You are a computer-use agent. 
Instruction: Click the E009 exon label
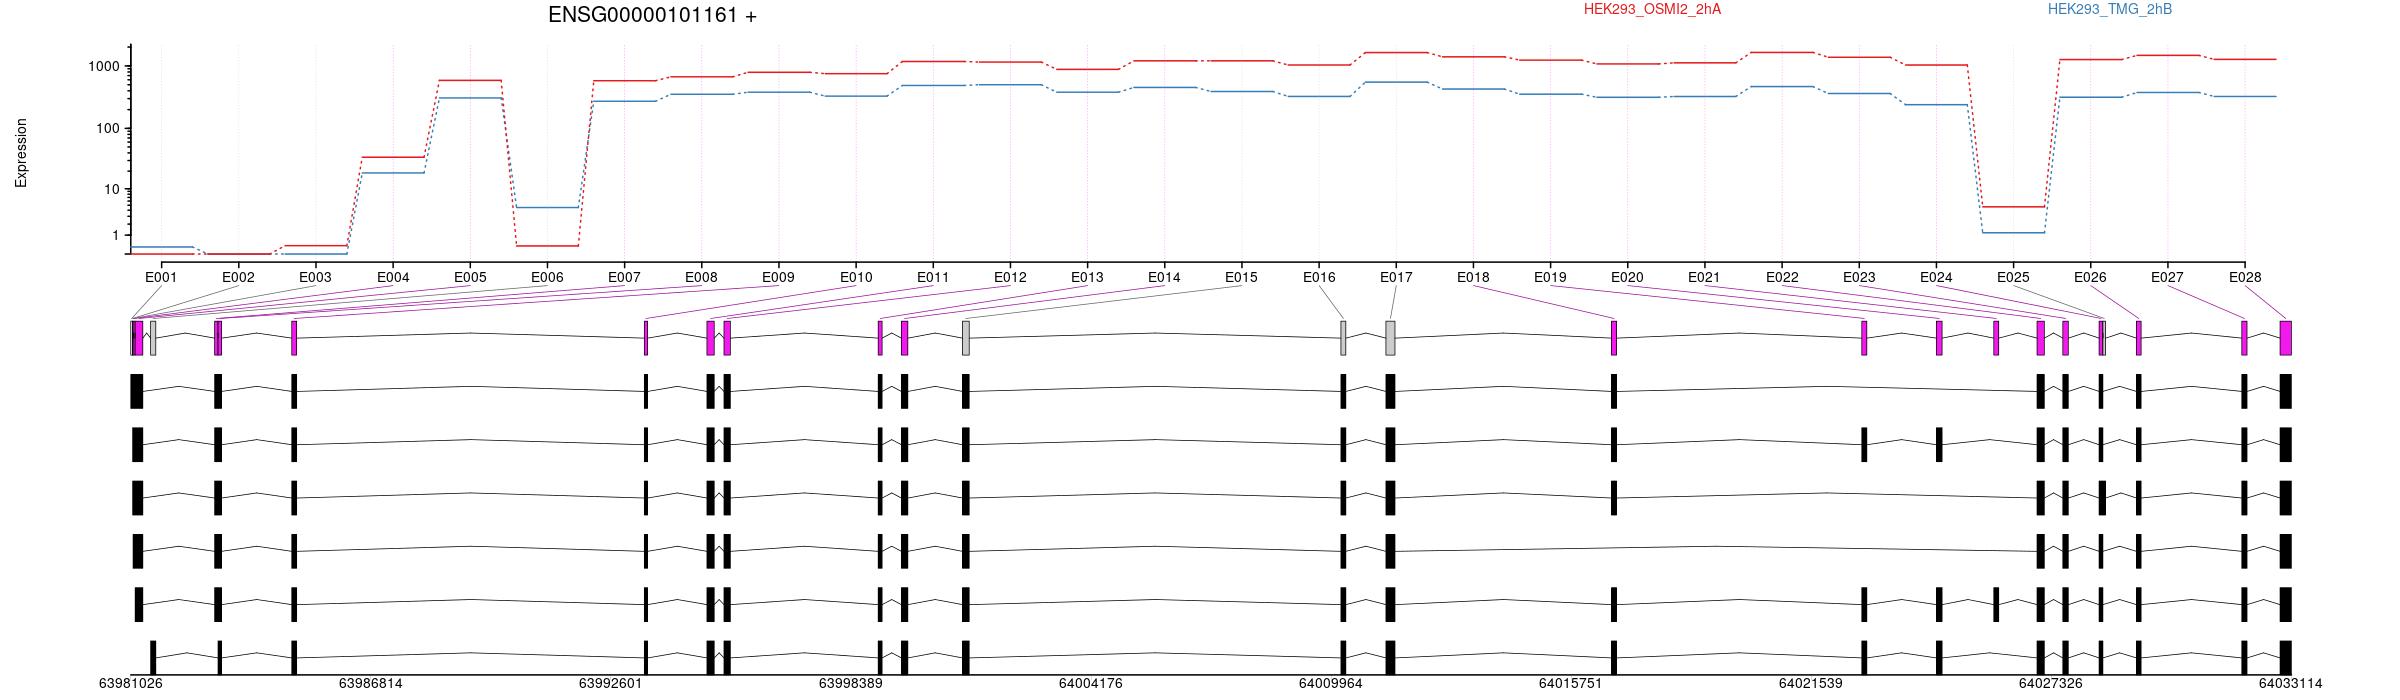pos(778,277)
